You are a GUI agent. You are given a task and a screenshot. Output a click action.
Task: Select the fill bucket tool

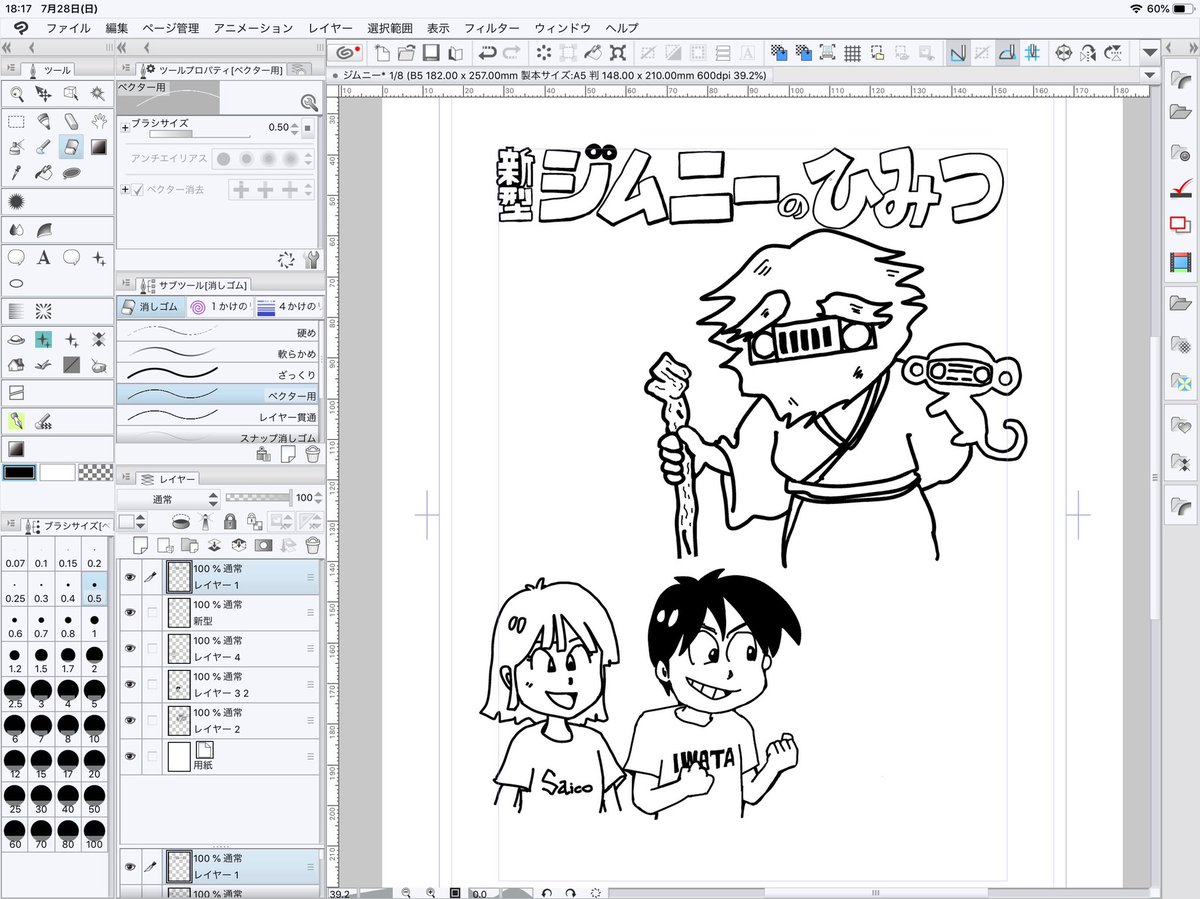point(44,173)
